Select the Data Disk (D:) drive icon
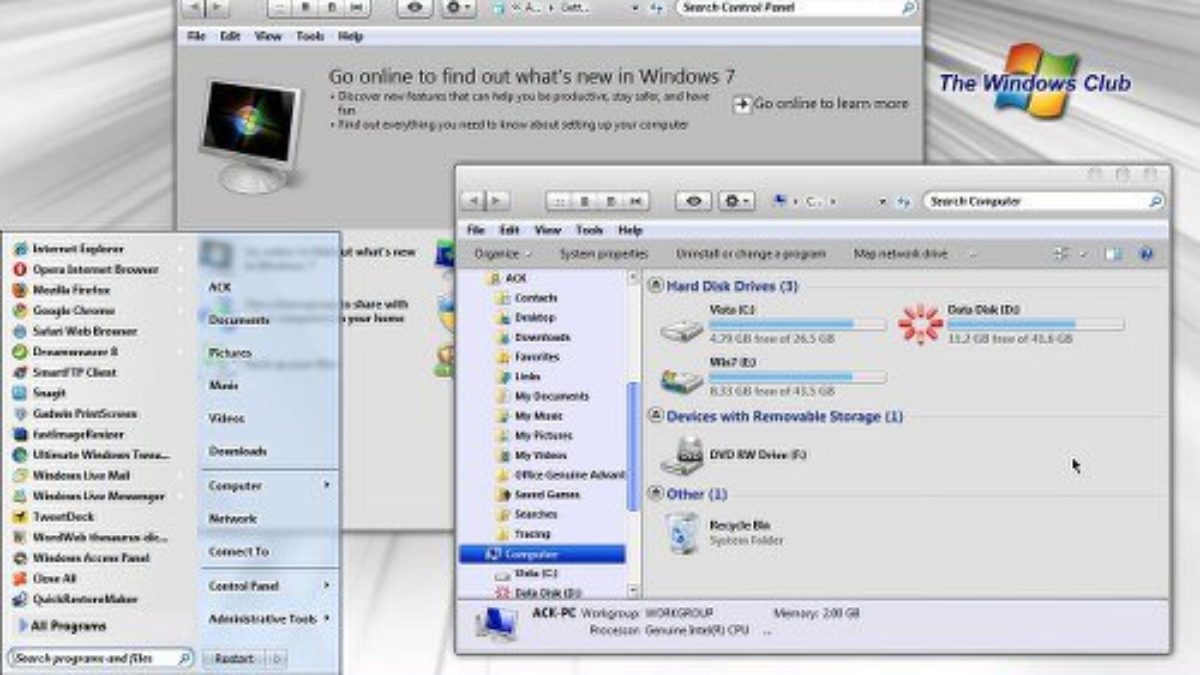Image resolution: width=1200 pixels, height=675 pixels. coord(920,325)
